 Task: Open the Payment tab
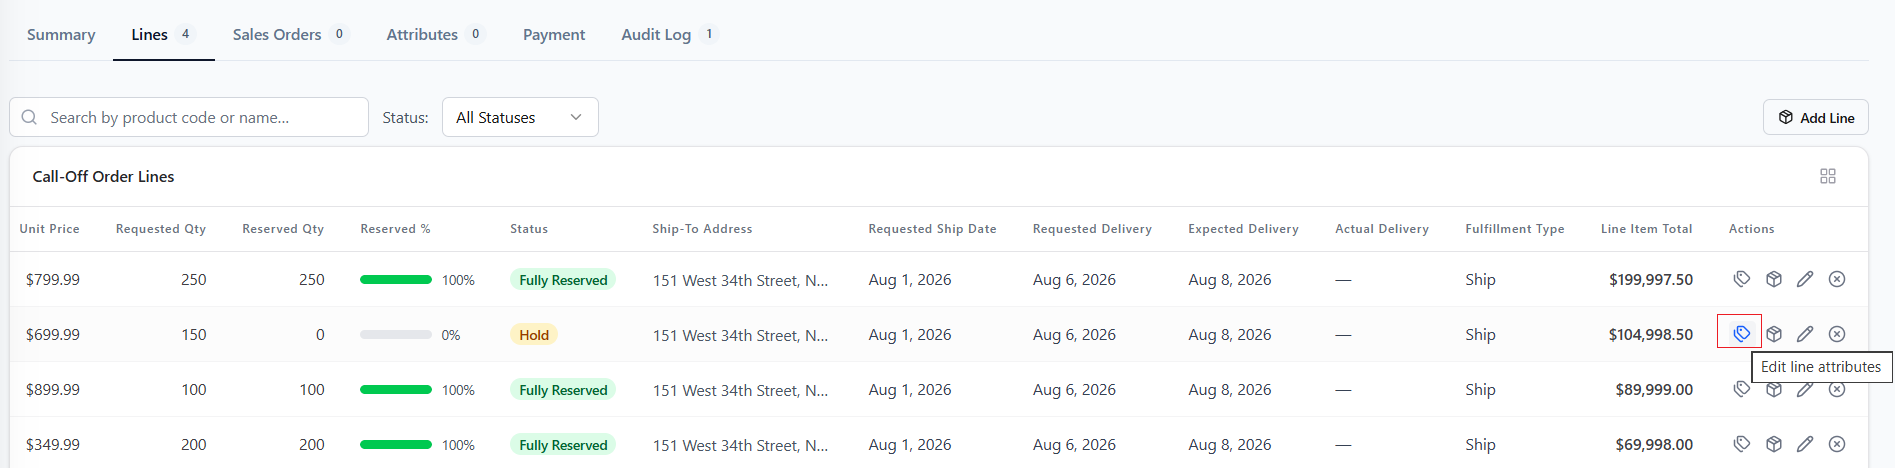554,34
